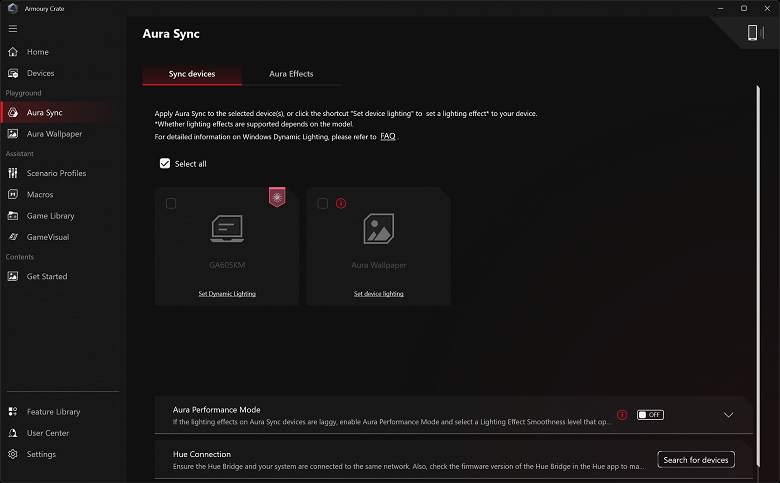This screenshot has width=780, height=483.
Task: Go to Macros in the sidebar
Action: point(40,194)
